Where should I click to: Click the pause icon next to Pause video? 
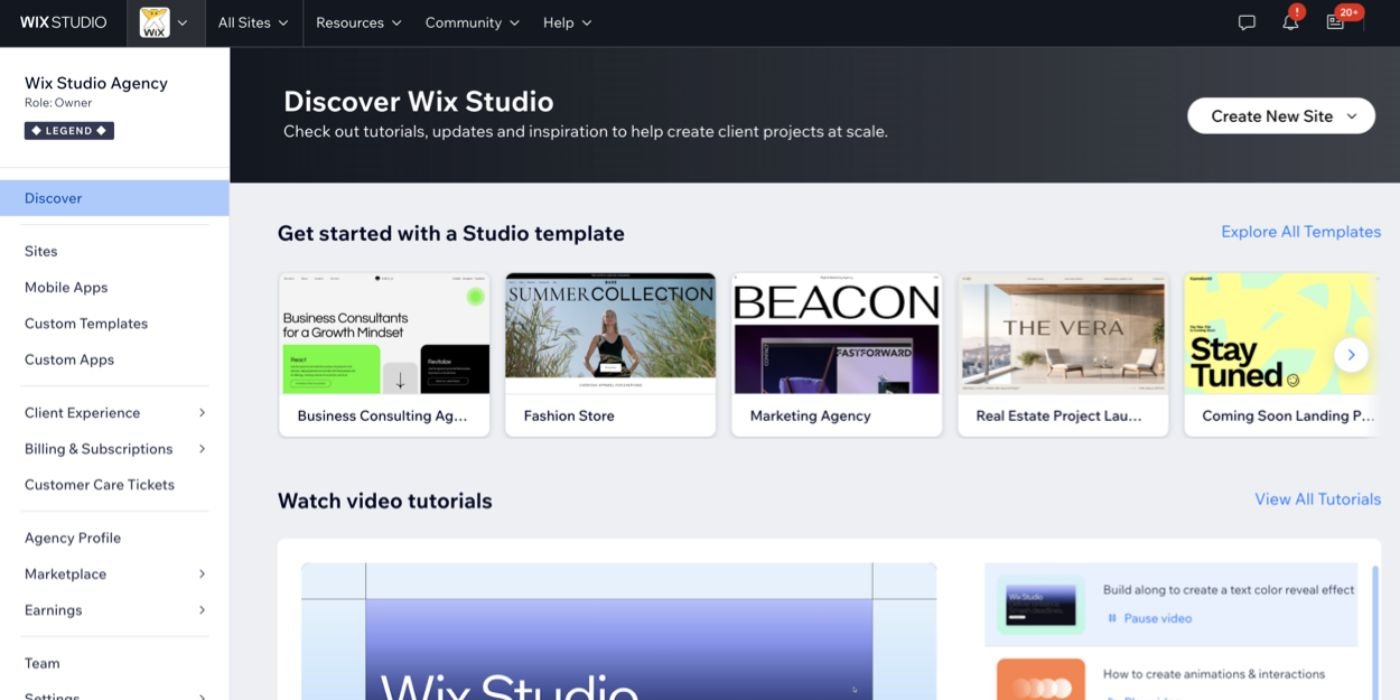(x=1113, y=618)
